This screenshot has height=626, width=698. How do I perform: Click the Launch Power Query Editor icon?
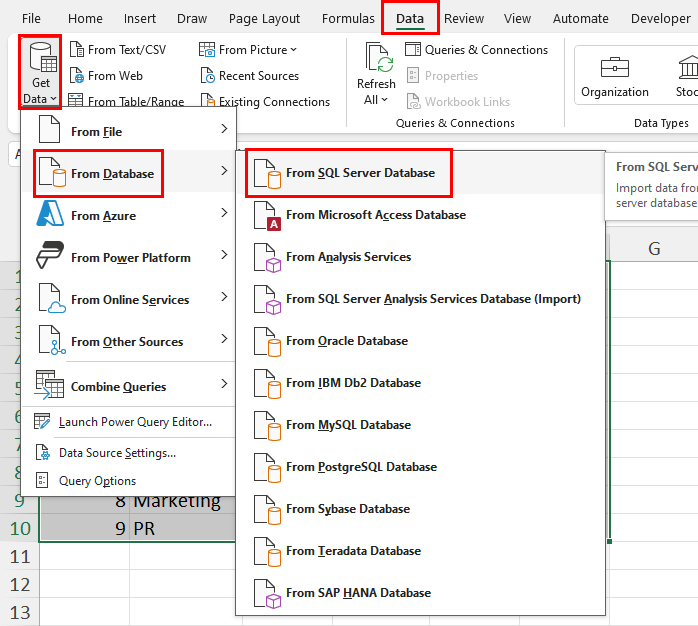(42, 421)
